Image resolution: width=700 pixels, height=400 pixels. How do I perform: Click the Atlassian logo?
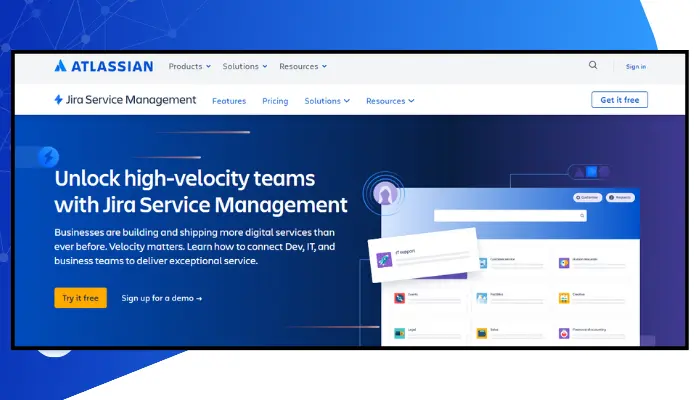[x=104, y=66]
